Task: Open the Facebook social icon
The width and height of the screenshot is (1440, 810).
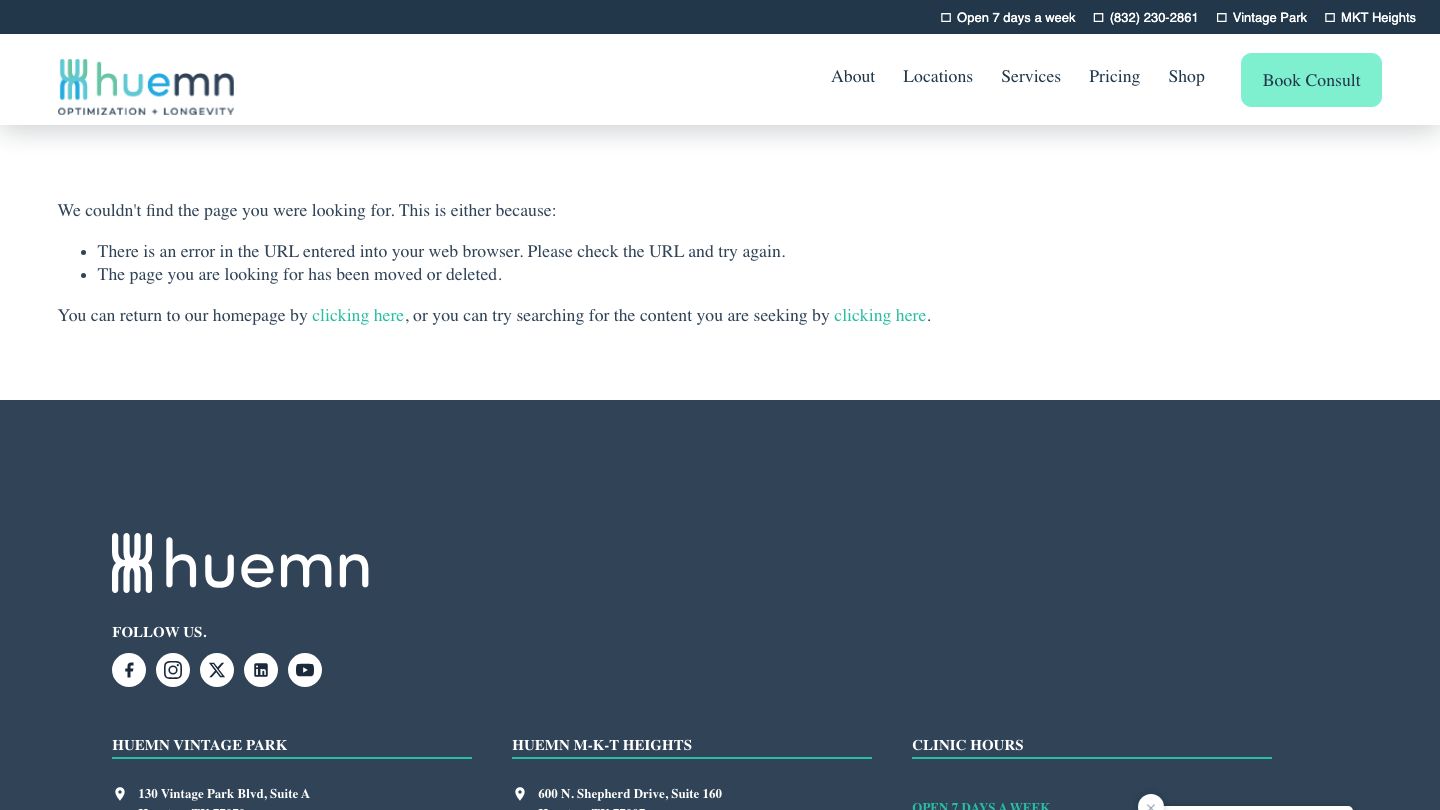Action: (x=129, y=670)
